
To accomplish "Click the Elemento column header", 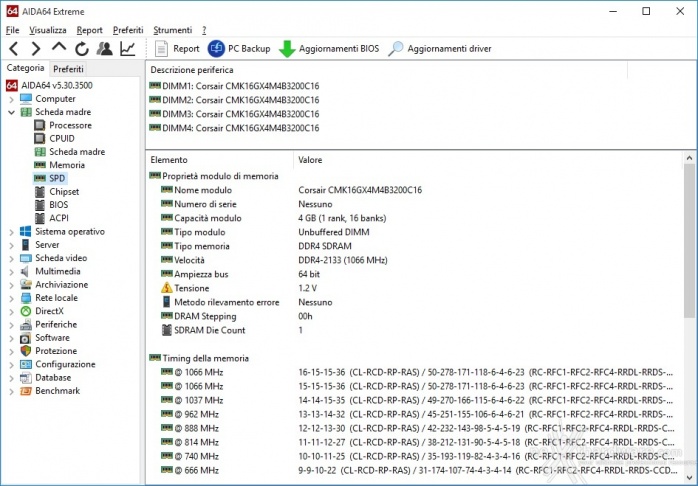I will point(220,160).
